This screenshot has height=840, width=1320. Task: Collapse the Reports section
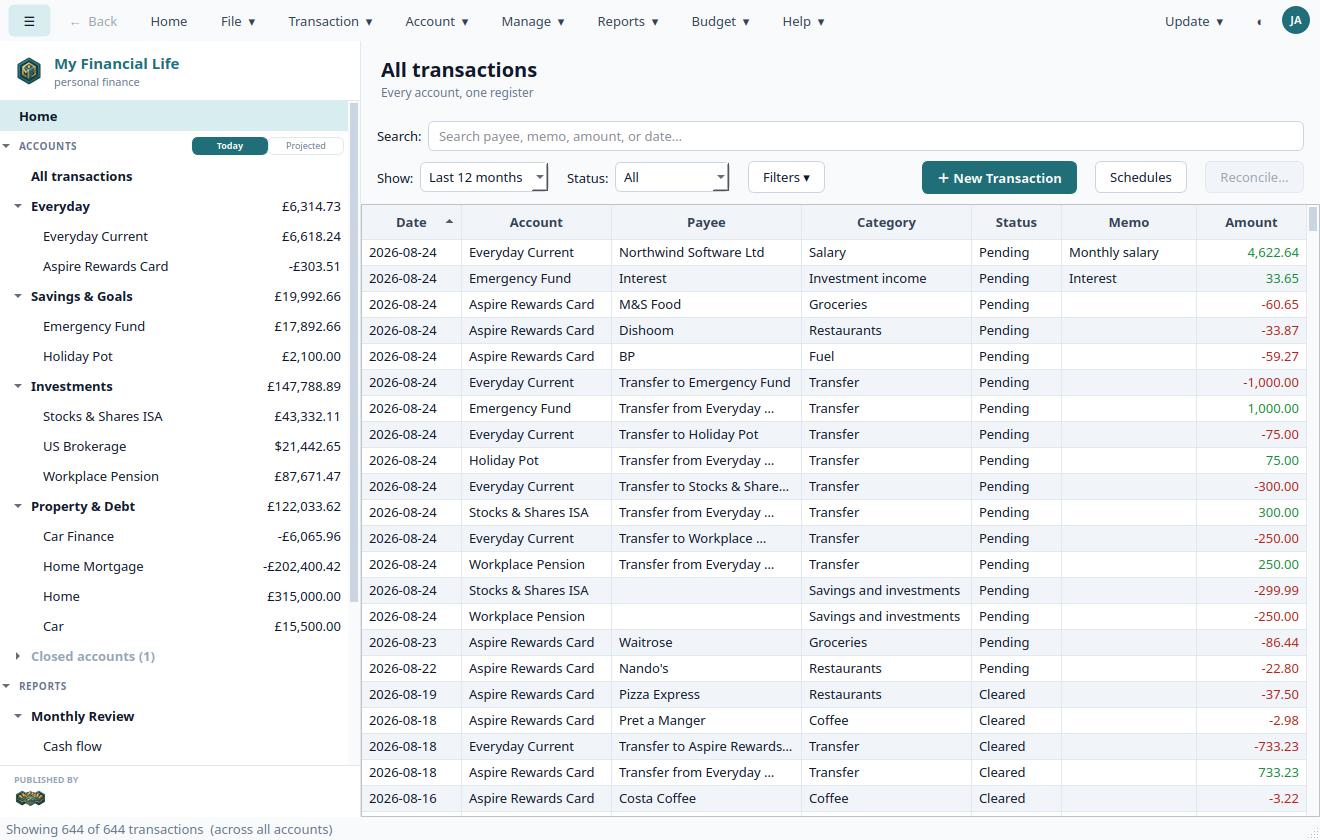click(x=7, y=686)
